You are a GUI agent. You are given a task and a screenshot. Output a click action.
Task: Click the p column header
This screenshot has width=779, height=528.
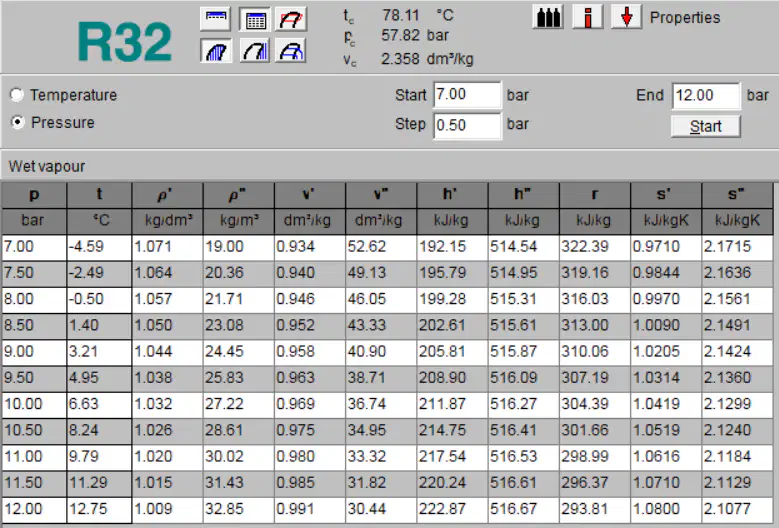pyautogui.click(x=34, y=195)
